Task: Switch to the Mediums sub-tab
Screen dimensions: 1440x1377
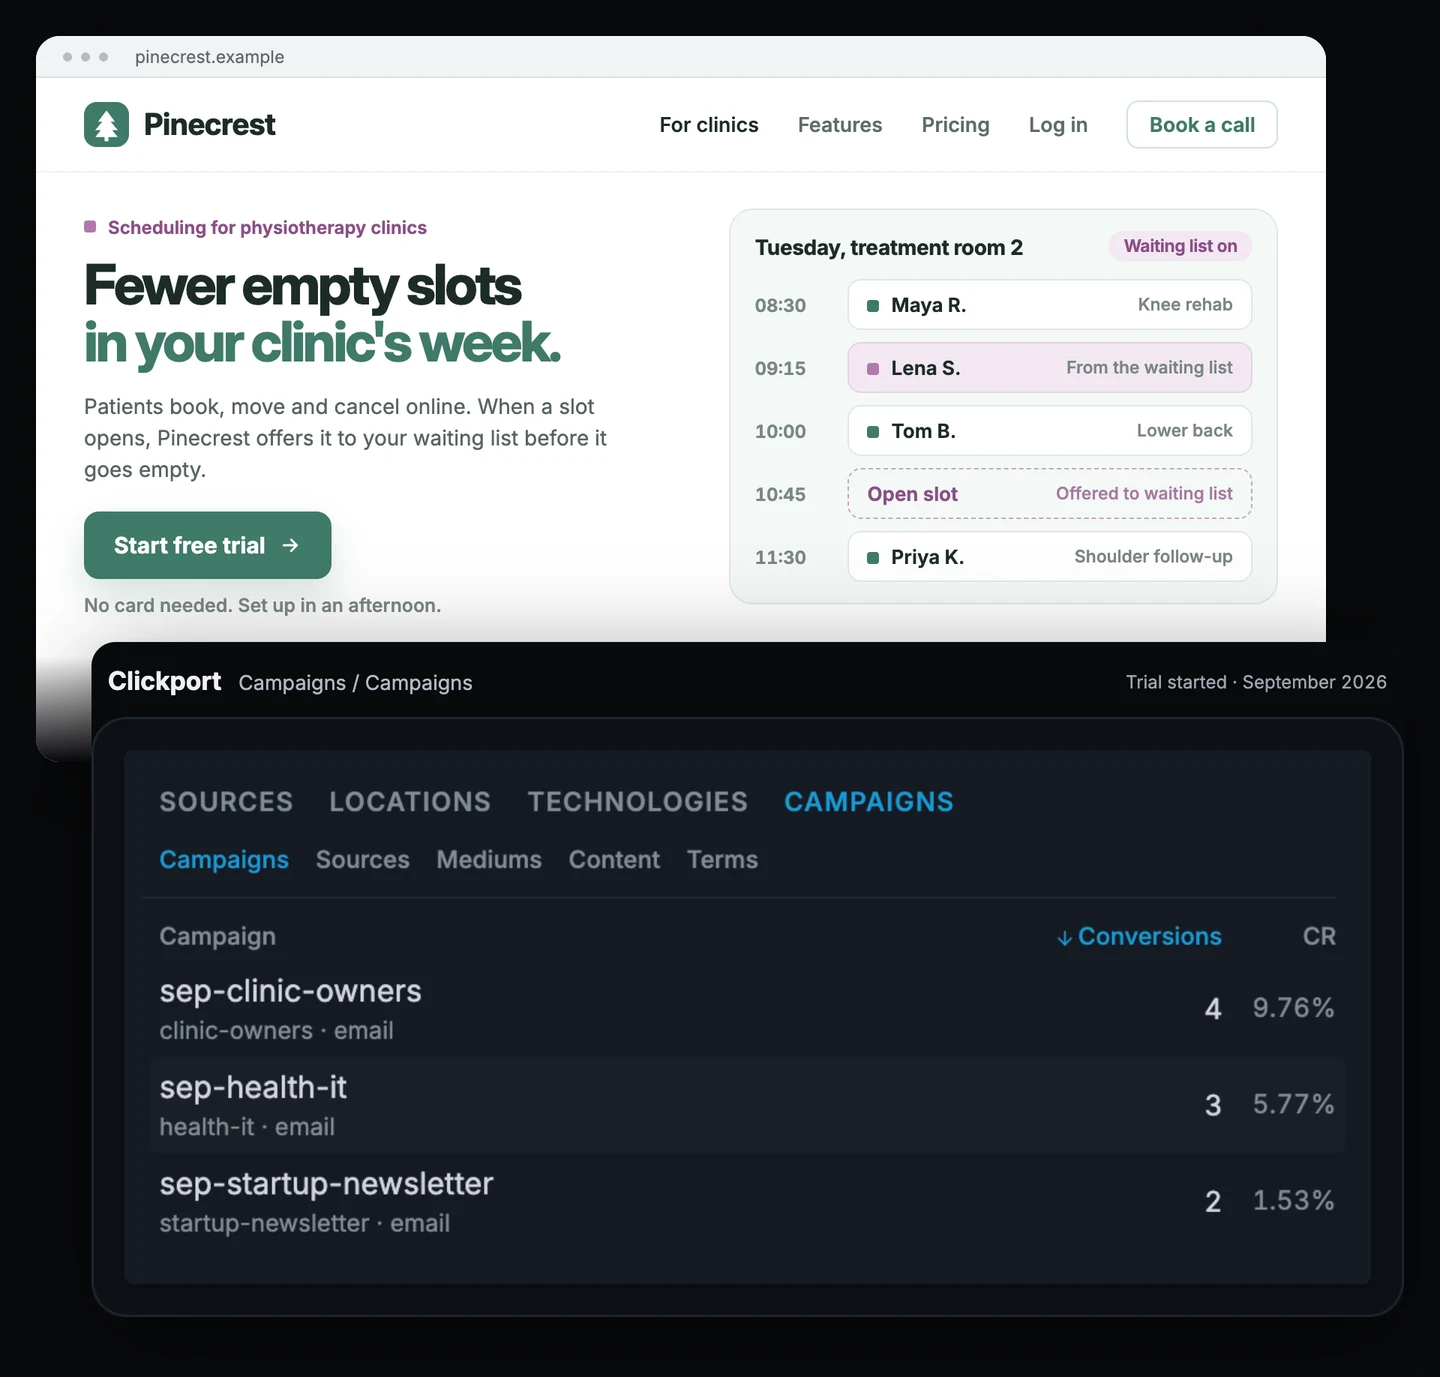Action: pos(489,860)
